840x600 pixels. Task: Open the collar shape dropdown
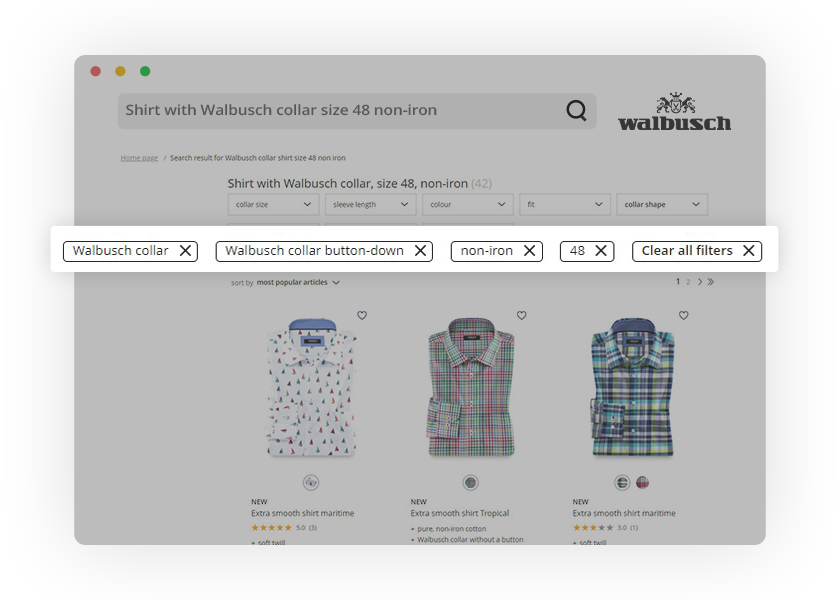(x=662, y=205)
